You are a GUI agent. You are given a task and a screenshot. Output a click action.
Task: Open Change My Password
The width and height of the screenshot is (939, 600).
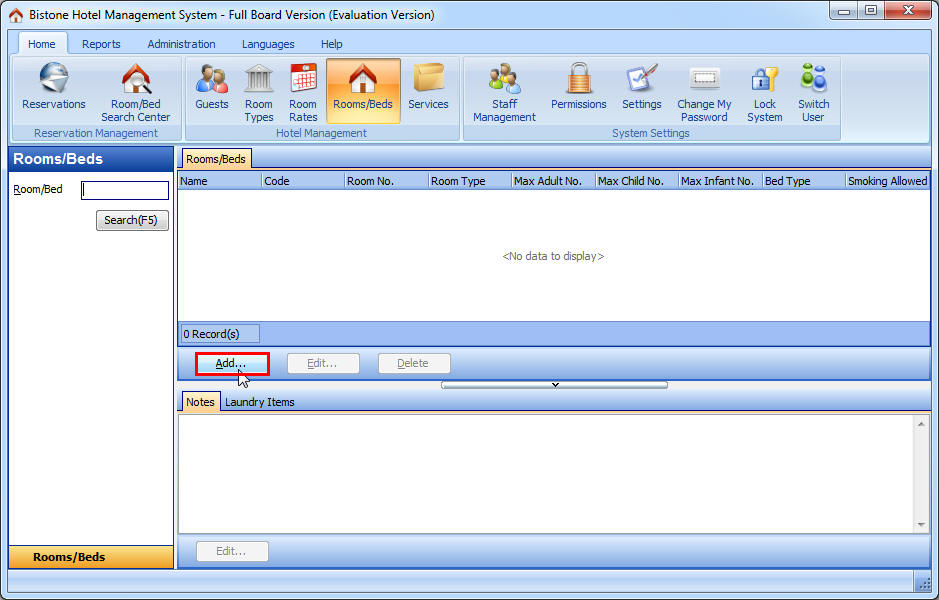coord(703,90)
